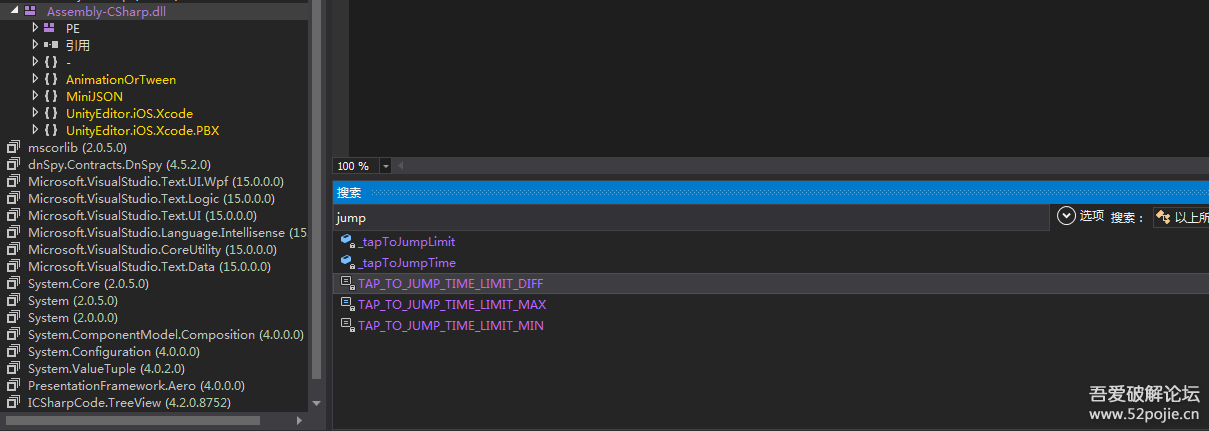Expand the AnimationOrTween namespace
1209x431 pixels.
36,80
